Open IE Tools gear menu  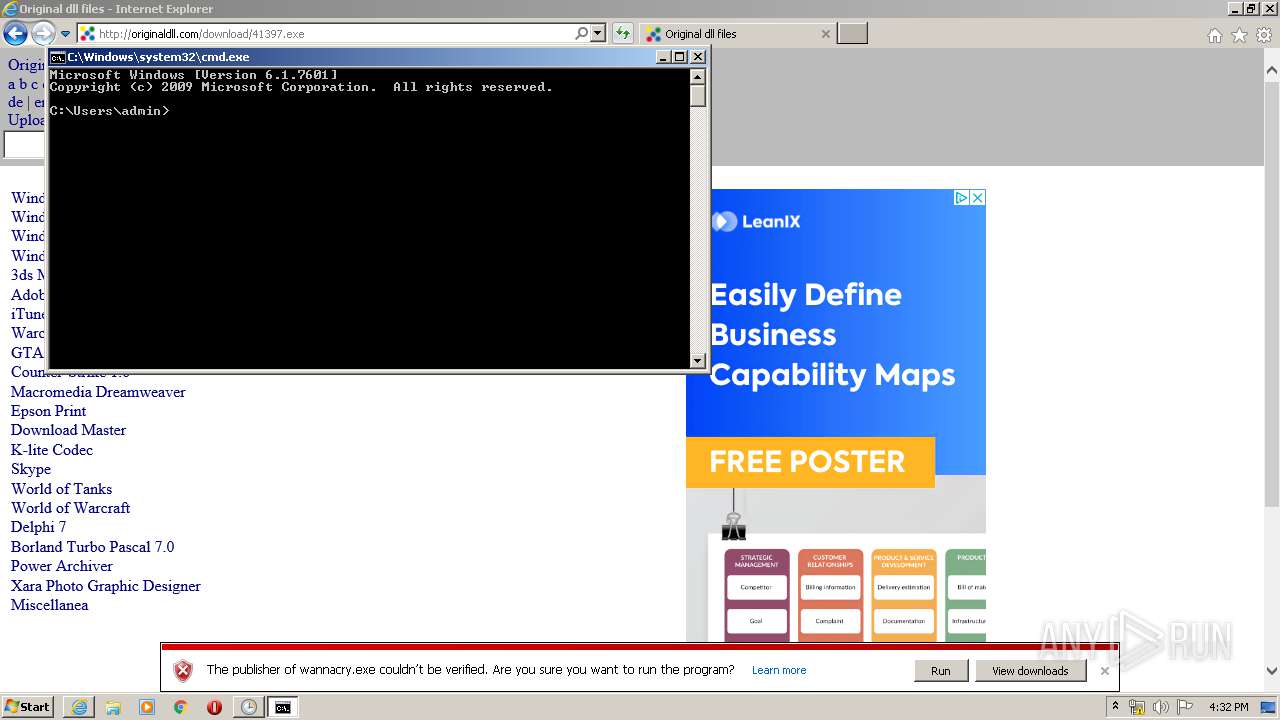pyautogui.click(x=1264, y=35)
